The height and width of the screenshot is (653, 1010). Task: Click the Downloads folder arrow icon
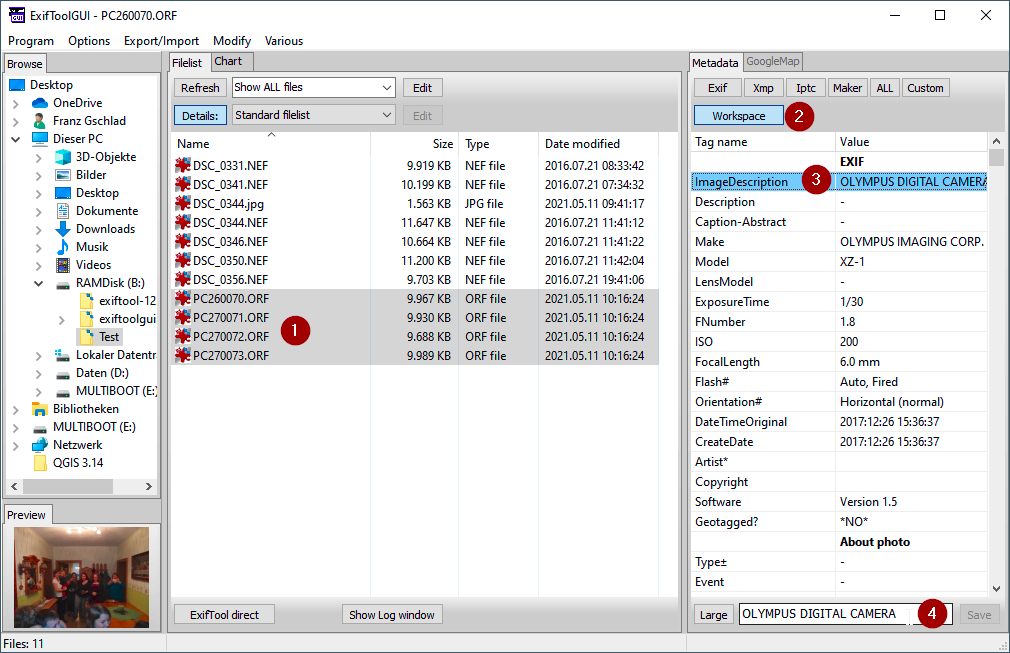(63, 229)
